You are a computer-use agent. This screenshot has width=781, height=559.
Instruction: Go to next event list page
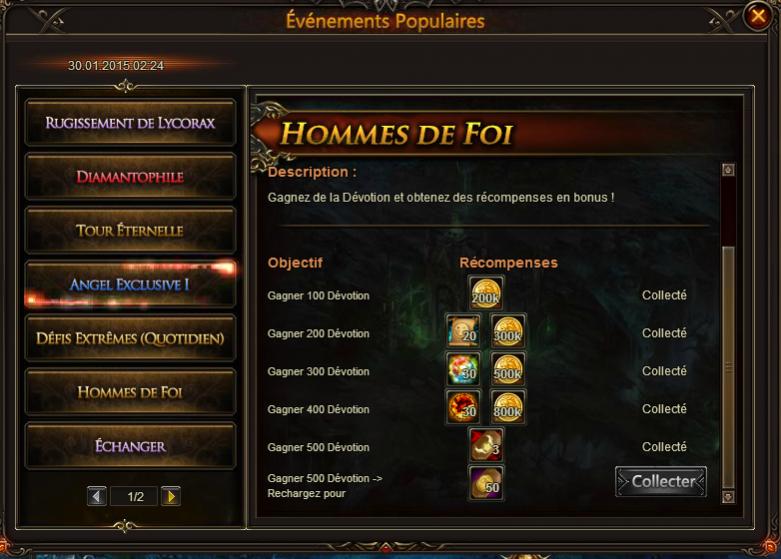pyautogui.click(x=171, y=496)
